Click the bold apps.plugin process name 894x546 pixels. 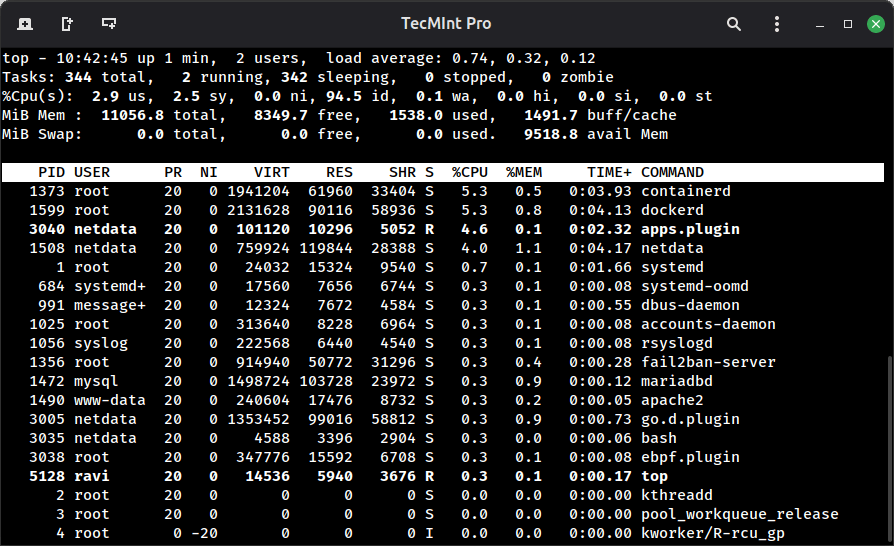pos(690,229)
